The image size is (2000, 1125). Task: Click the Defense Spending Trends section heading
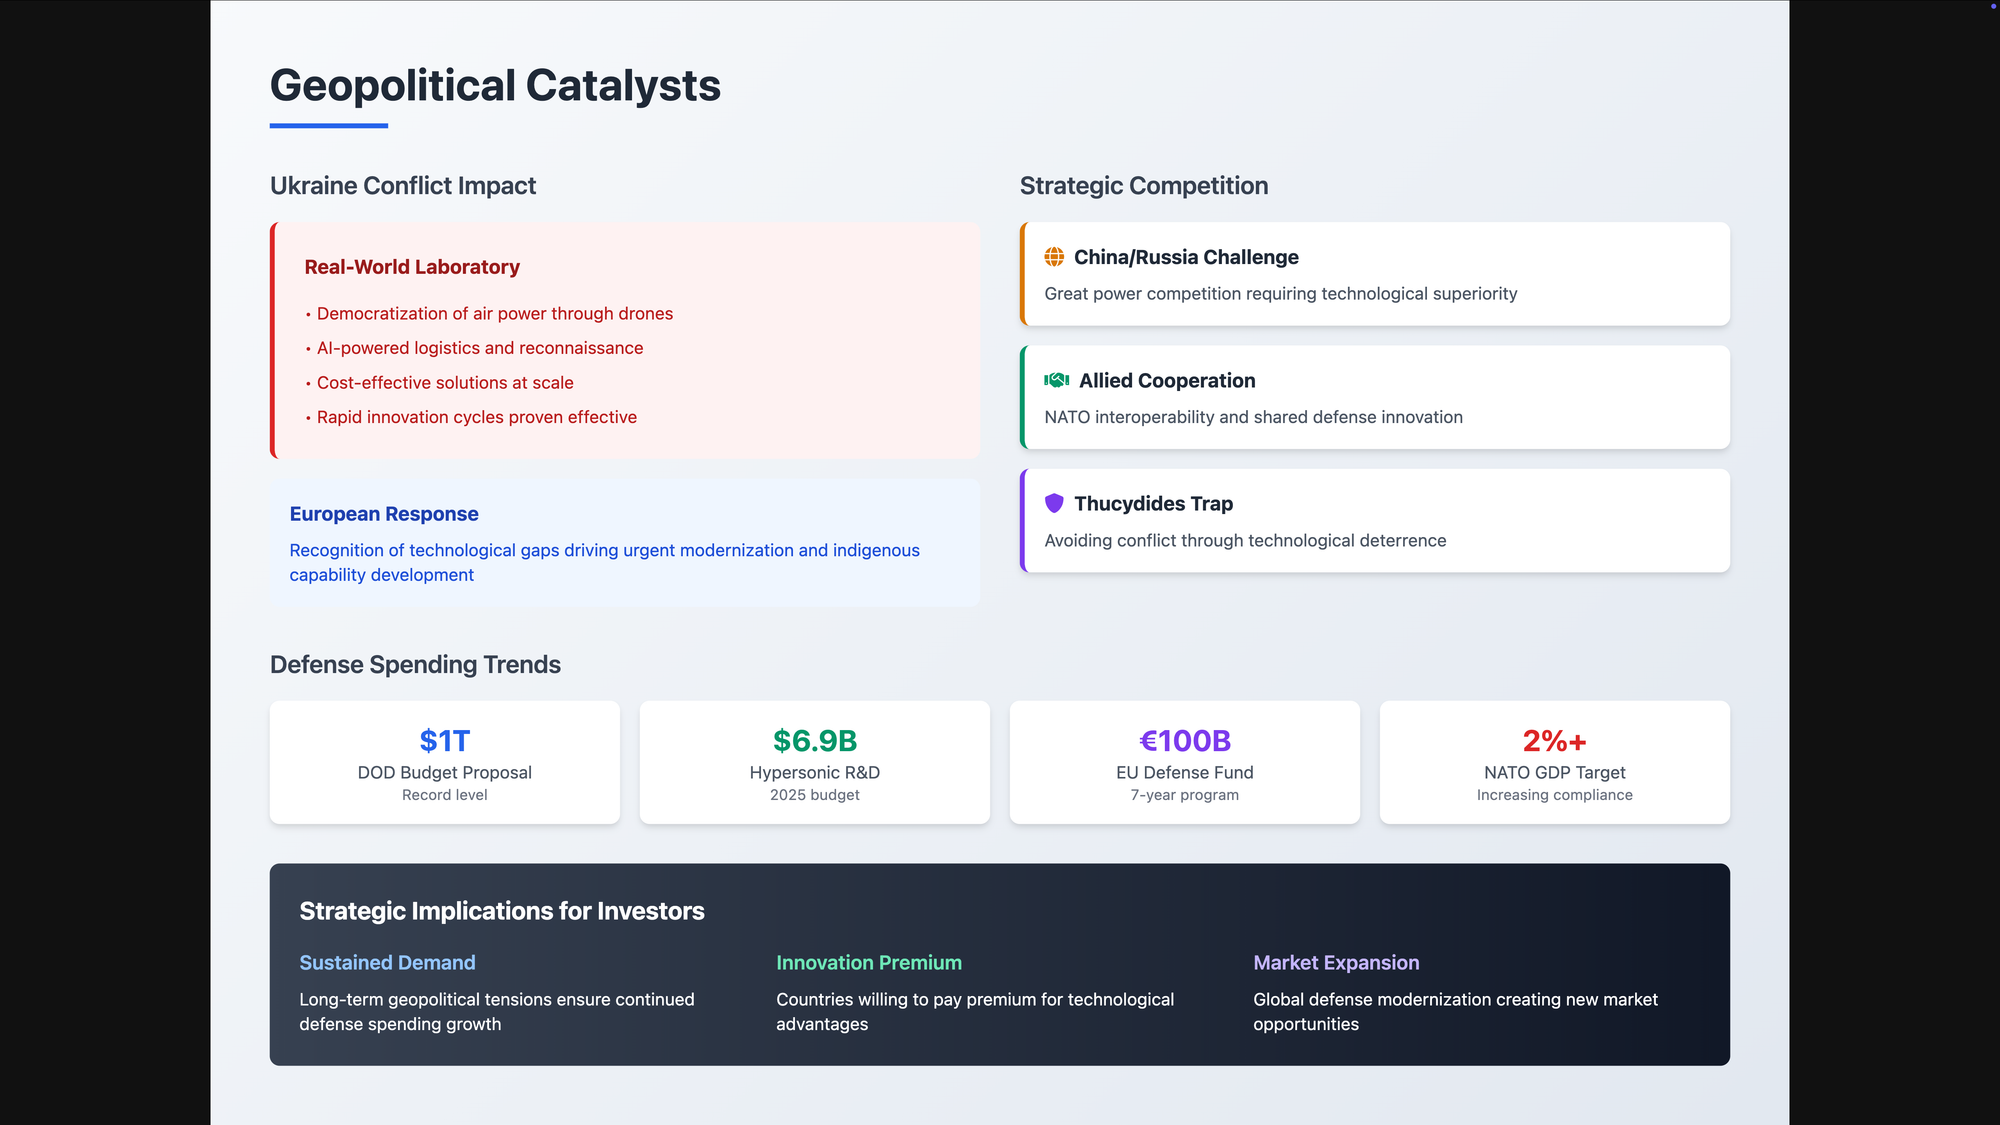pyautogui.click(x=415, y=665)
